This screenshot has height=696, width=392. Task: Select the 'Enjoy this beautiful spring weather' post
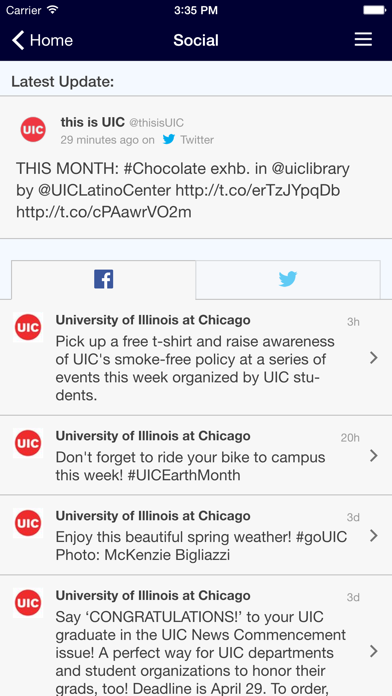196,534
